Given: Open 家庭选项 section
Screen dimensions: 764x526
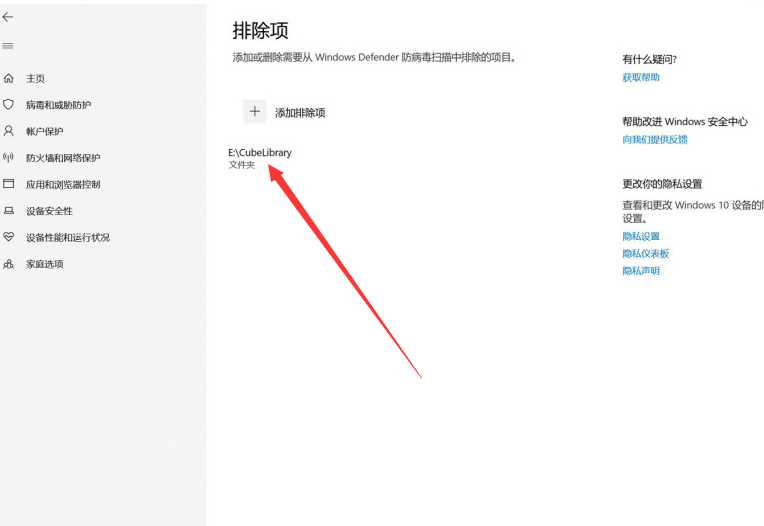Looking at the screenshot, I should tap(44, 264).
